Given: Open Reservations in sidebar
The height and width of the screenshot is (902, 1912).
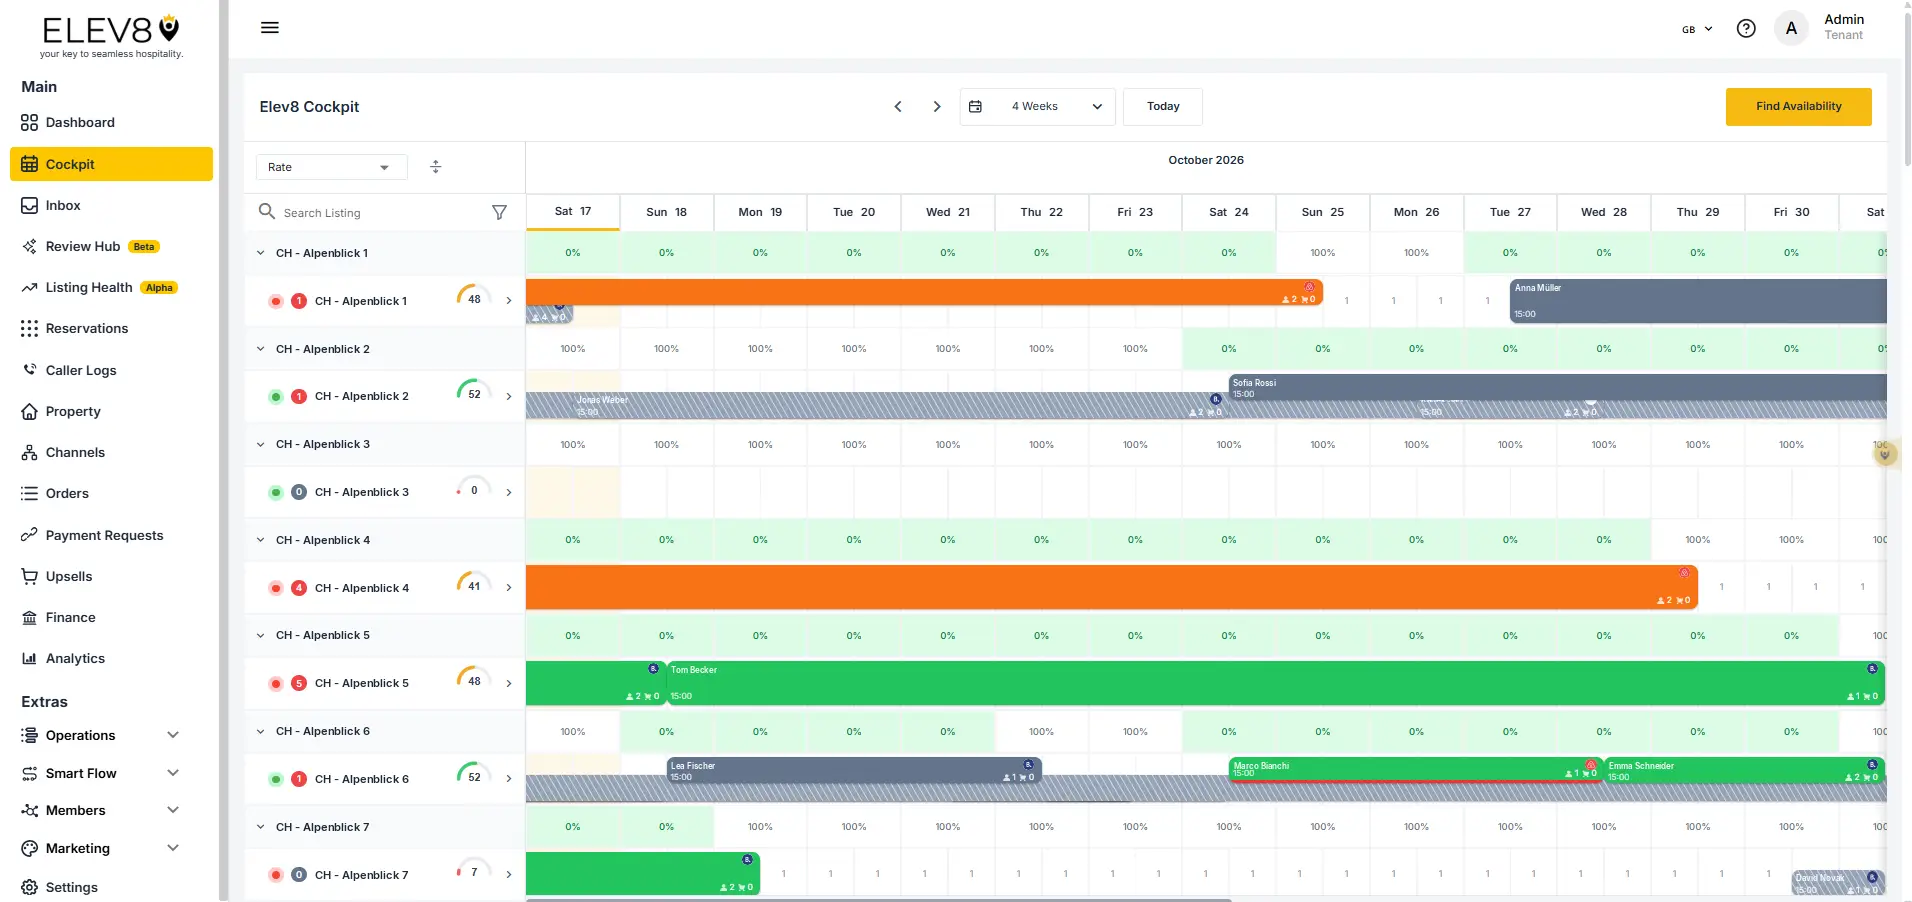Looking at the screenshot, I should [111, 328].
